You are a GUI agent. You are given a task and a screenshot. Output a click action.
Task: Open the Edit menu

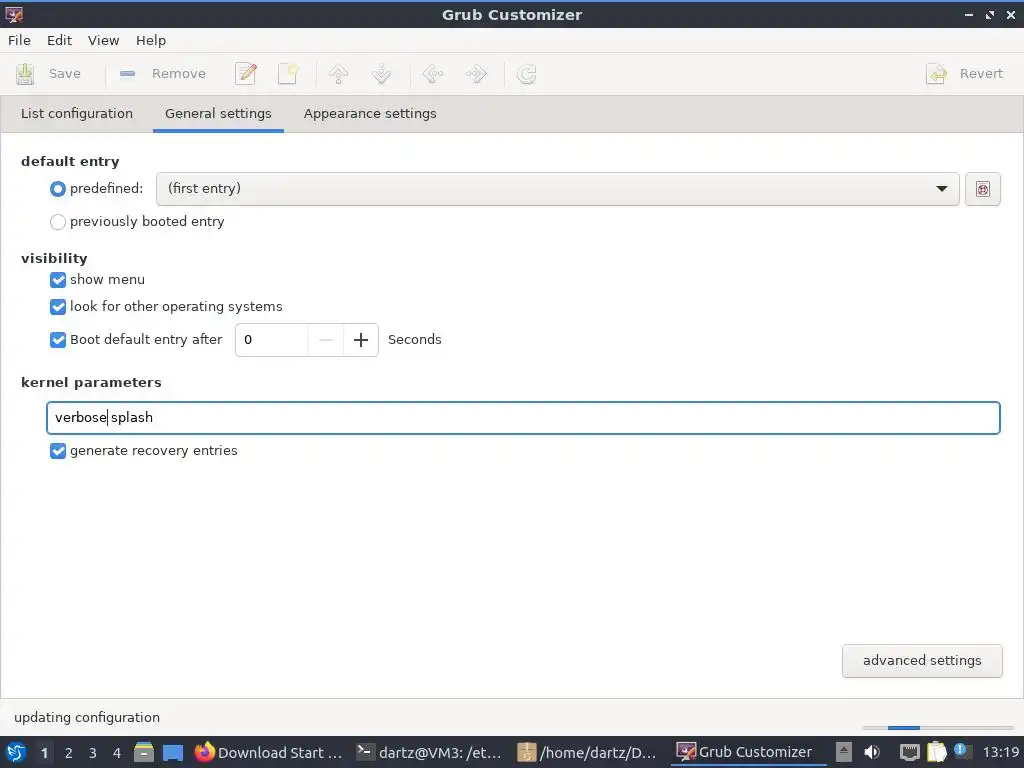tap(59, 40)
